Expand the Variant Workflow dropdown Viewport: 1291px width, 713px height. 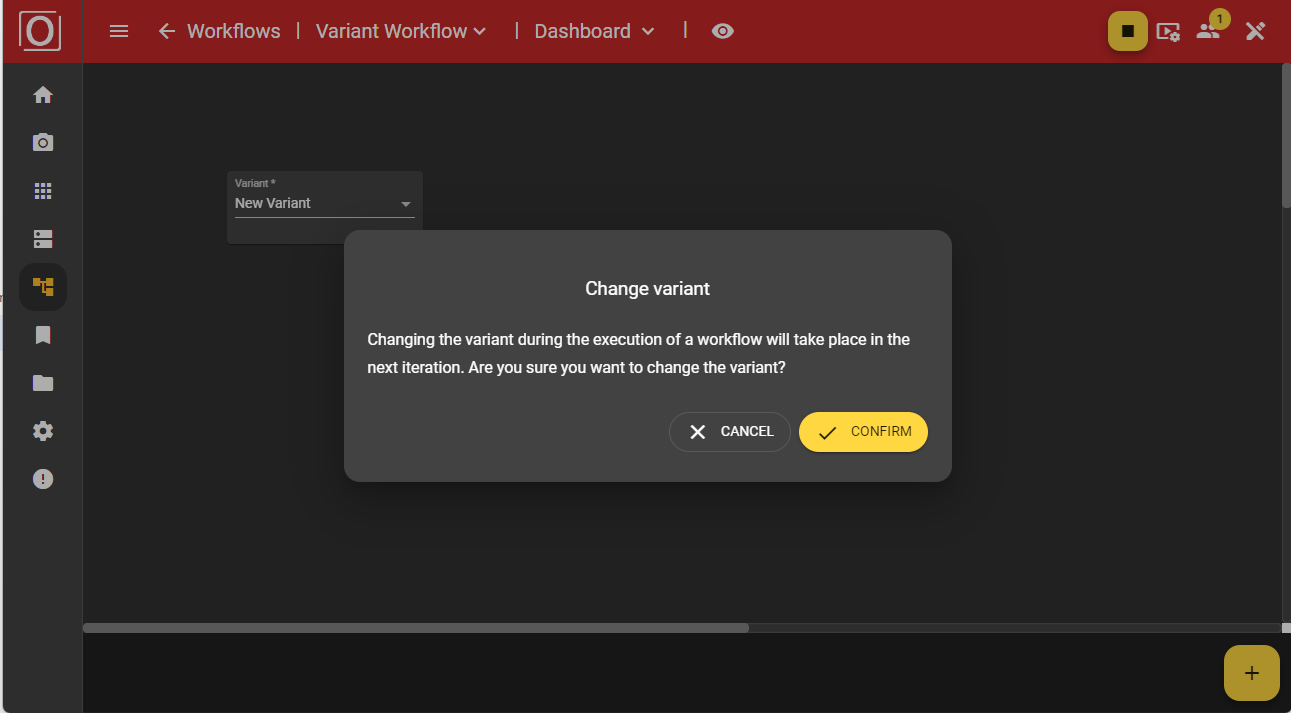coord(399,31)
